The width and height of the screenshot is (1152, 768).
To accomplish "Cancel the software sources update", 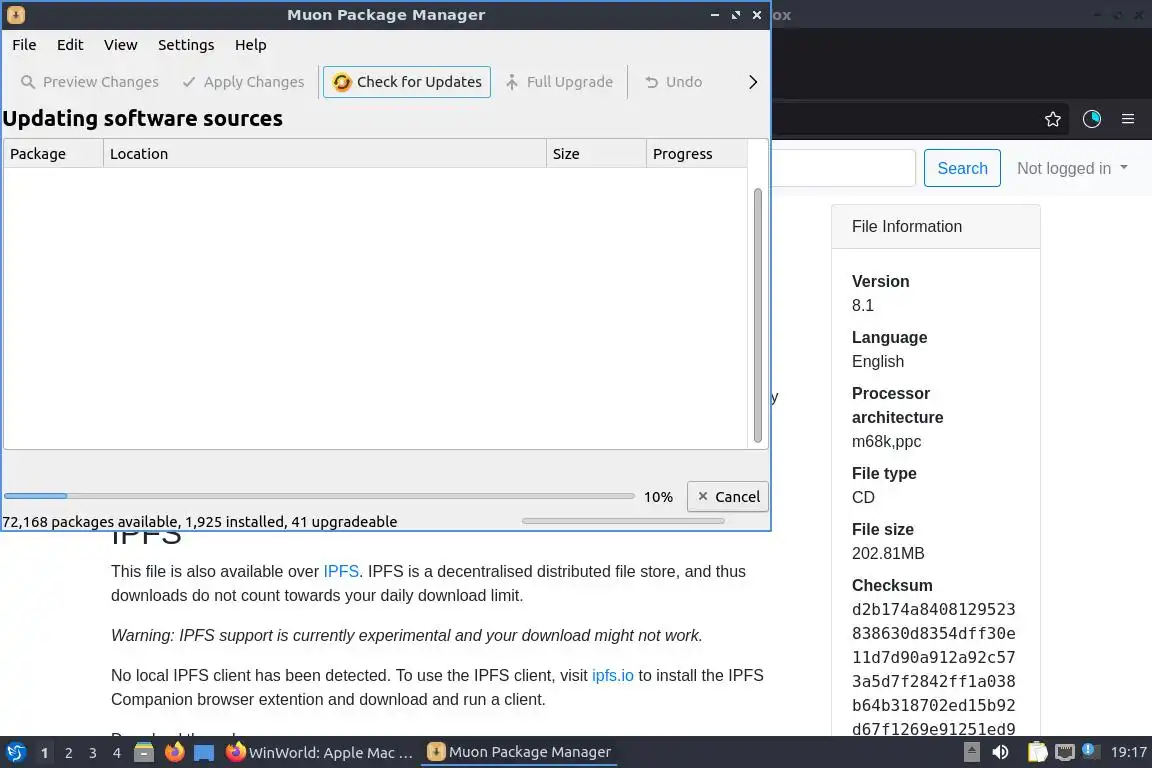I will (x=728, y=497).
